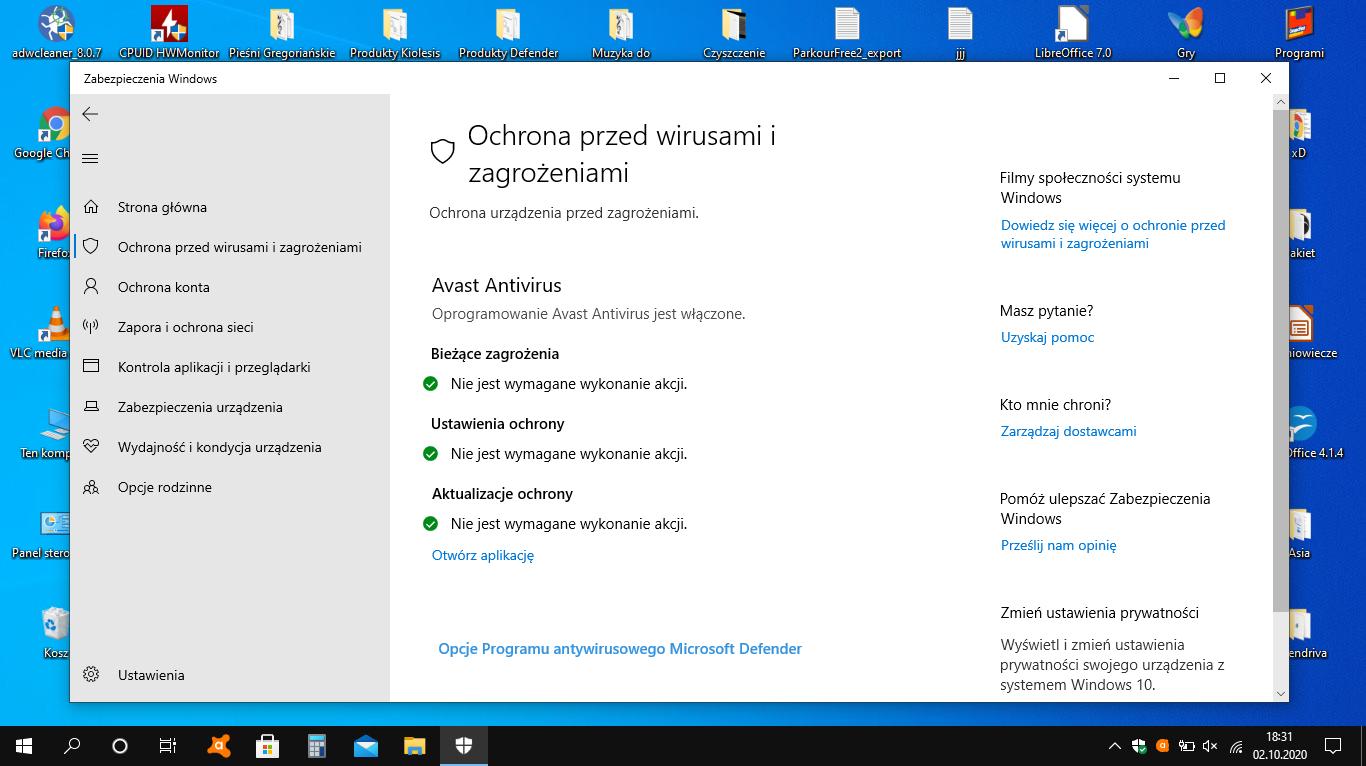The width and height of the screenshot is (1366, 766).
Task: Click Windows Security shield taskbar button
Action: click(464, 746)
